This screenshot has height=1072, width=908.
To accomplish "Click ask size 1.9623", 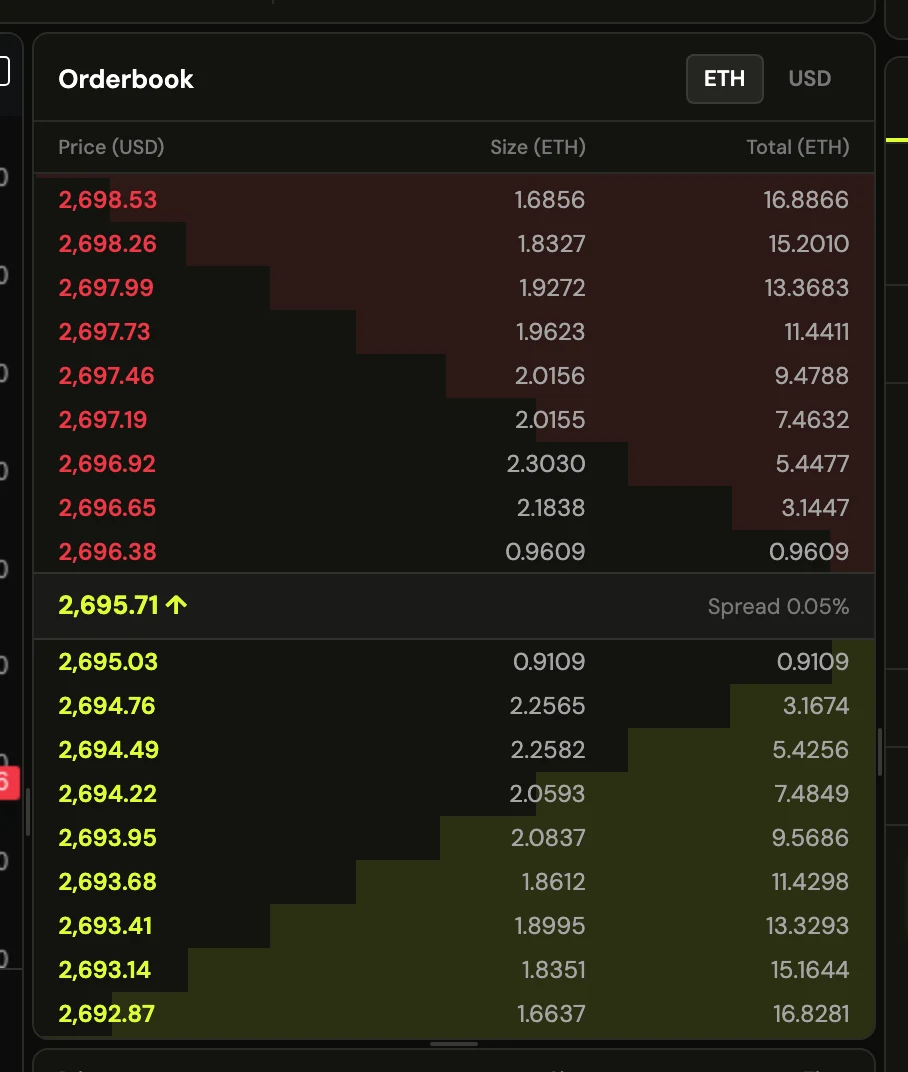I will point(550,332).
